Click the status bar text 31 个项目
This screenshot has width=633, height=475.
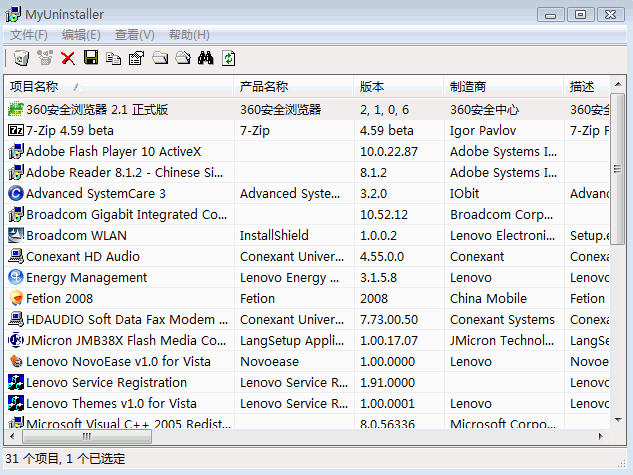tap(32, 458)
